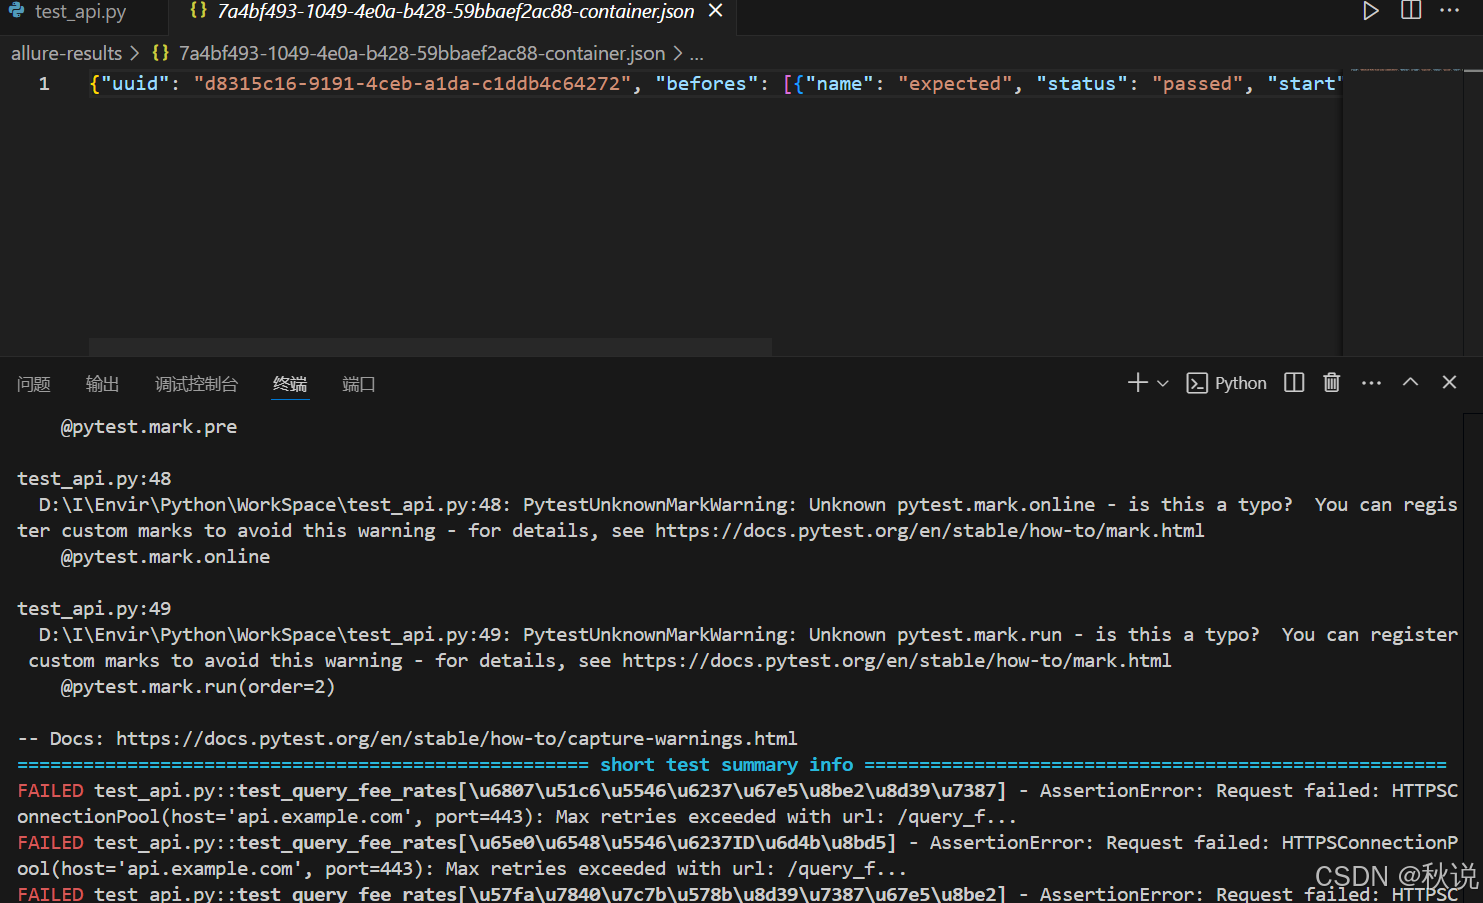Viewport: 1483px width, 903px height.
Task: Close the container.json editor tab
Action: pos(715,11)
